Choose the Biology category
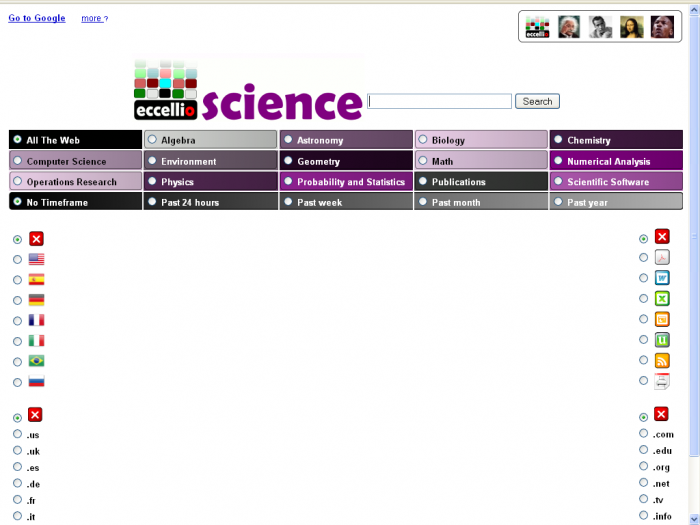Image resolution: width=700 pixels, height=525 pixels. 481,140
